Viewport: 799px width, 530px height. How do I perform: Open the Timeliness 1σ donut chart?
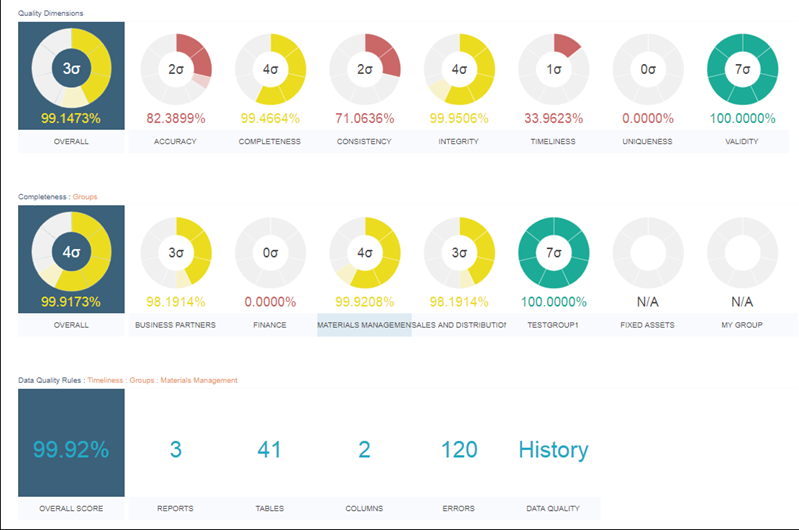(554, 69)
